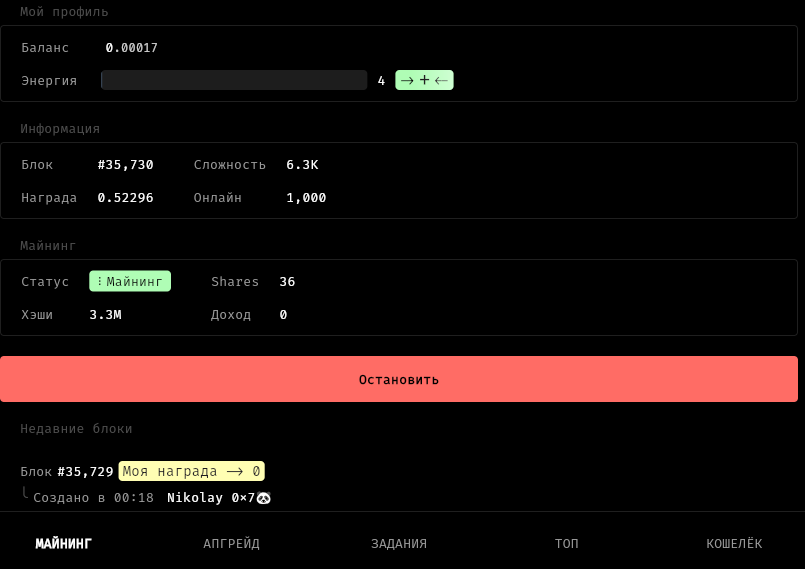The width and height of the screenshot is (805, 569).
Task: Click the tree branch connector under Блок #35,729
Action: coord(25,493)
